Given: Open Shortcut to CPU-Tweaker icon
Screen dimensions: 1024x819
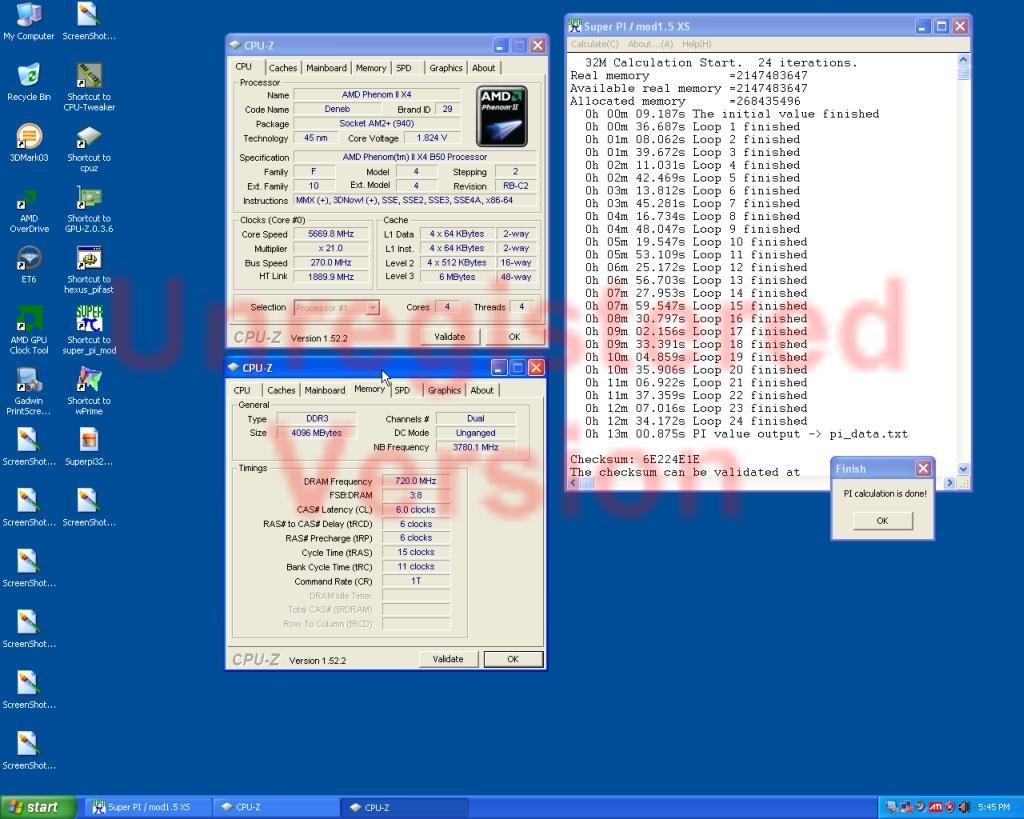Looking at the screenshot, I should (89, 88).
